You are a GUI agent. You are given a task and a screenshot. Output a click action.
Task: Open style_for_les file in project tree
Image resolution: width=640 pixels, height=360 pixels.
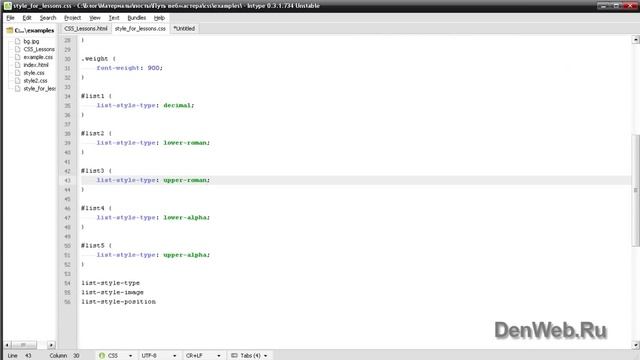point(39,89)
